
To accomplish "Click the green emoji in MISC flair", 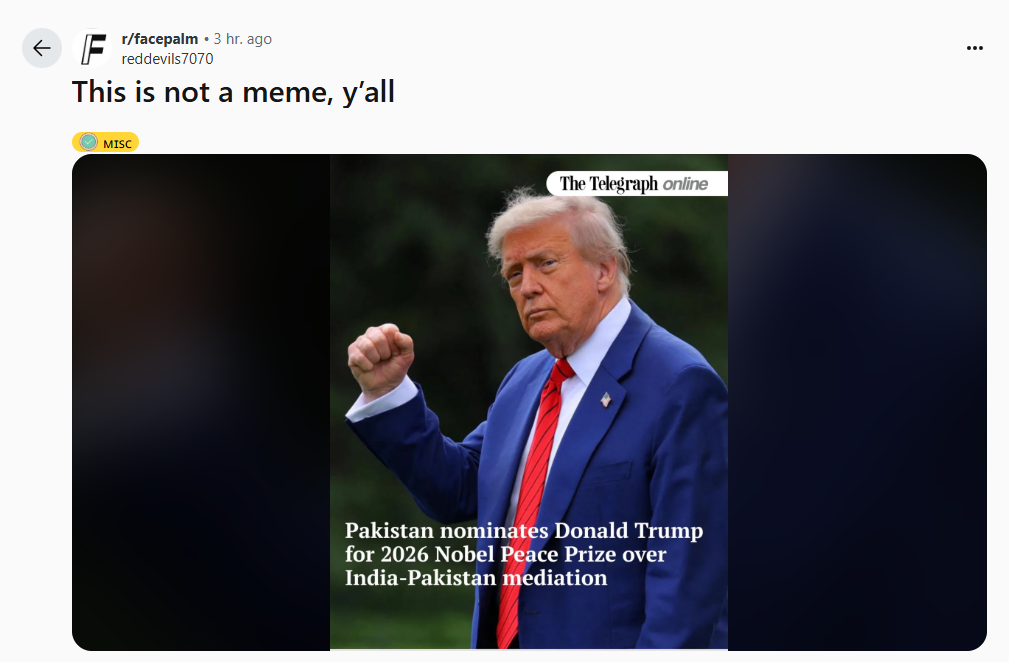I will coord(89,142).
